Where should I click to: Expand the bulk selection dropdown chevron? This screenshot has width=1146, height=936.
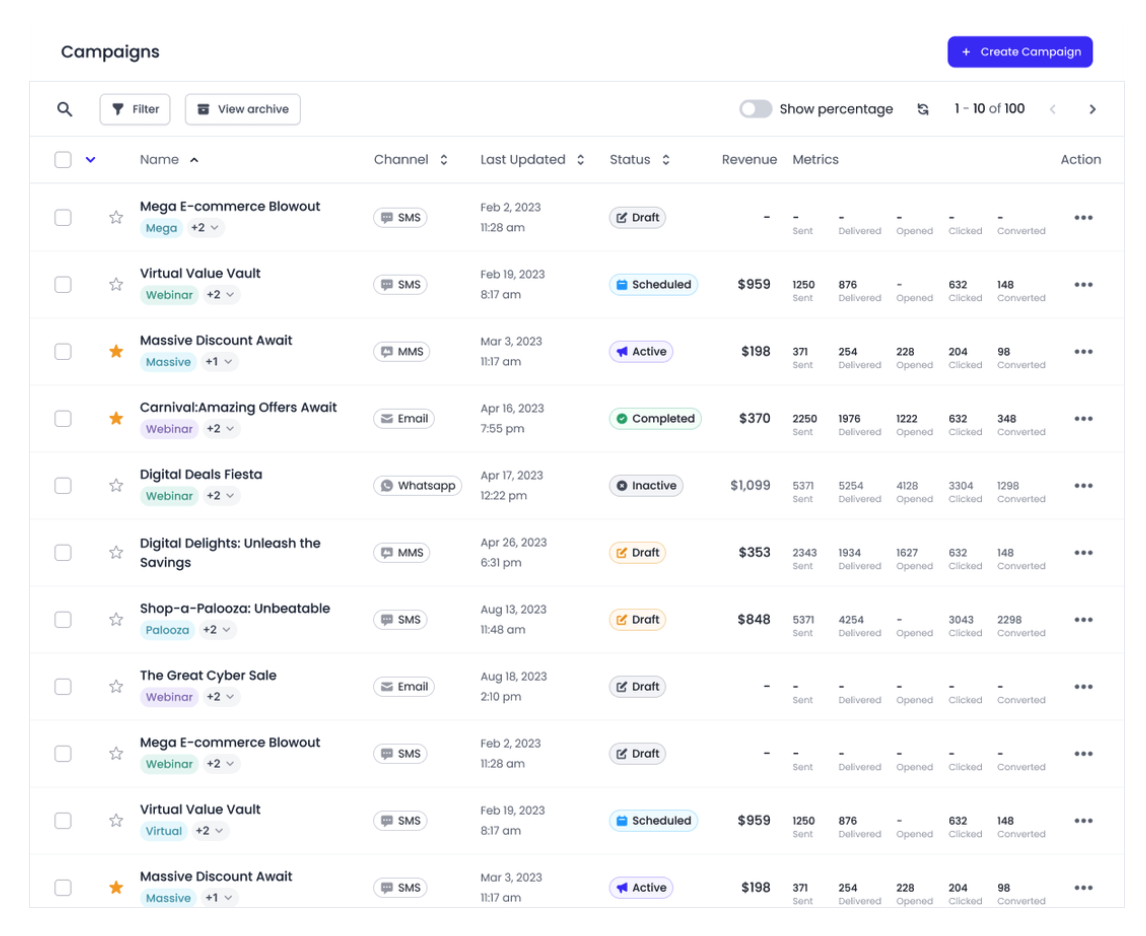point(91,160)
